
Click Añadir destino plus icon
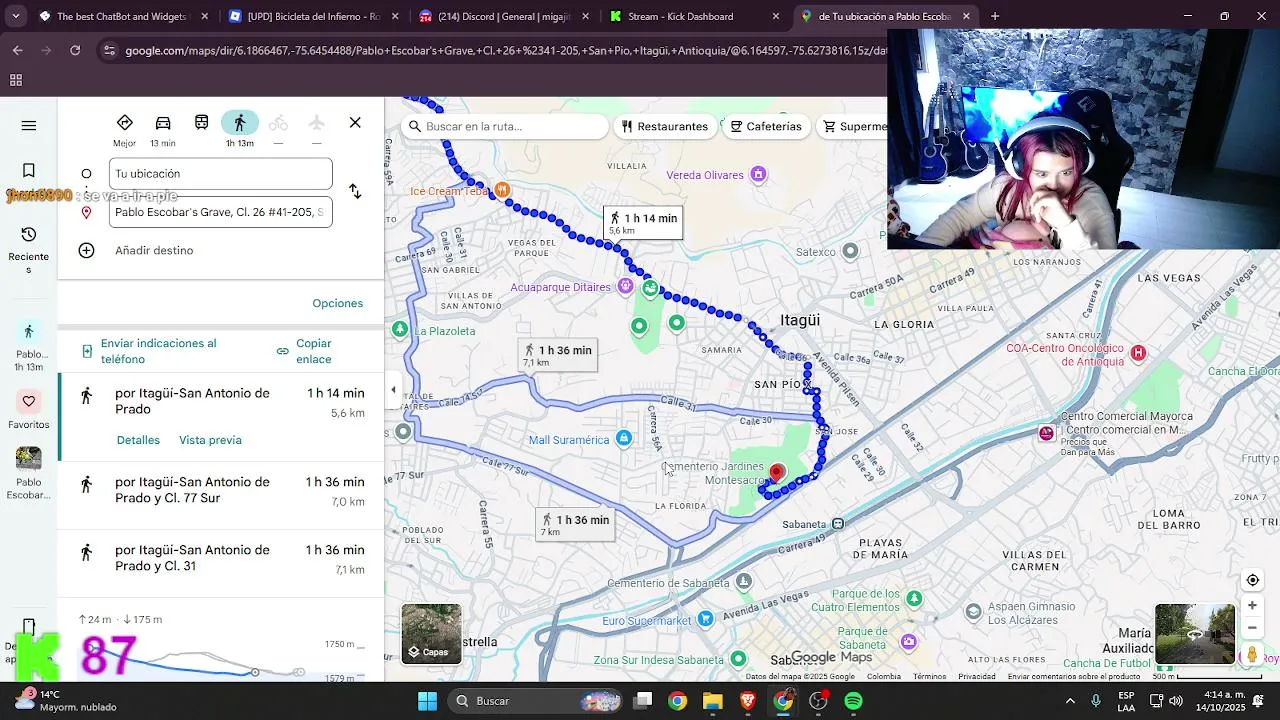coord(87,250)
